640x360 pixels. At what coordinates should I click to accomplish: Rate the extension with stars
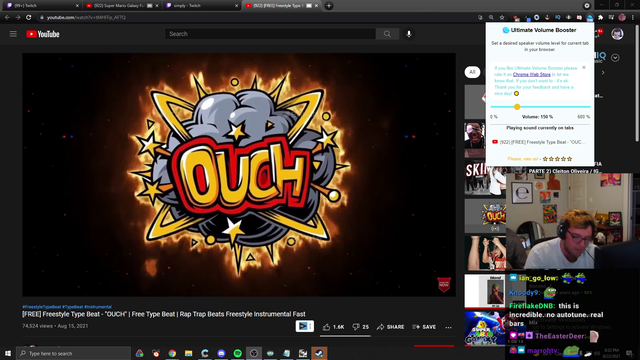tap(557, 159)
